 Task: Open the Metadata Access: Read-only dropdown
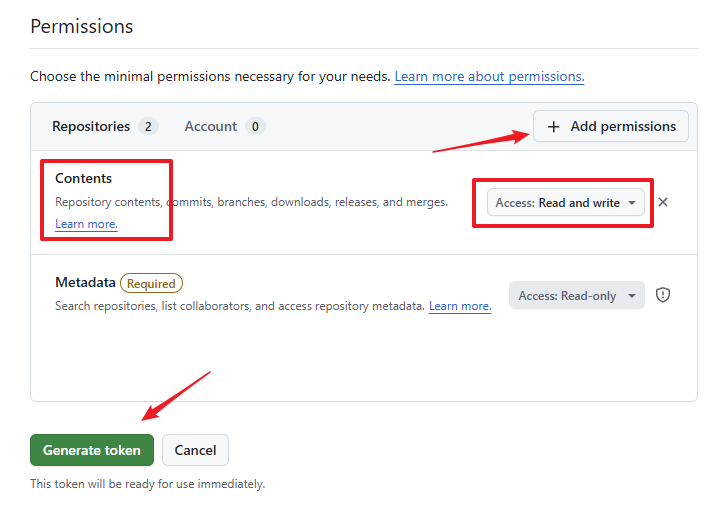576,296
